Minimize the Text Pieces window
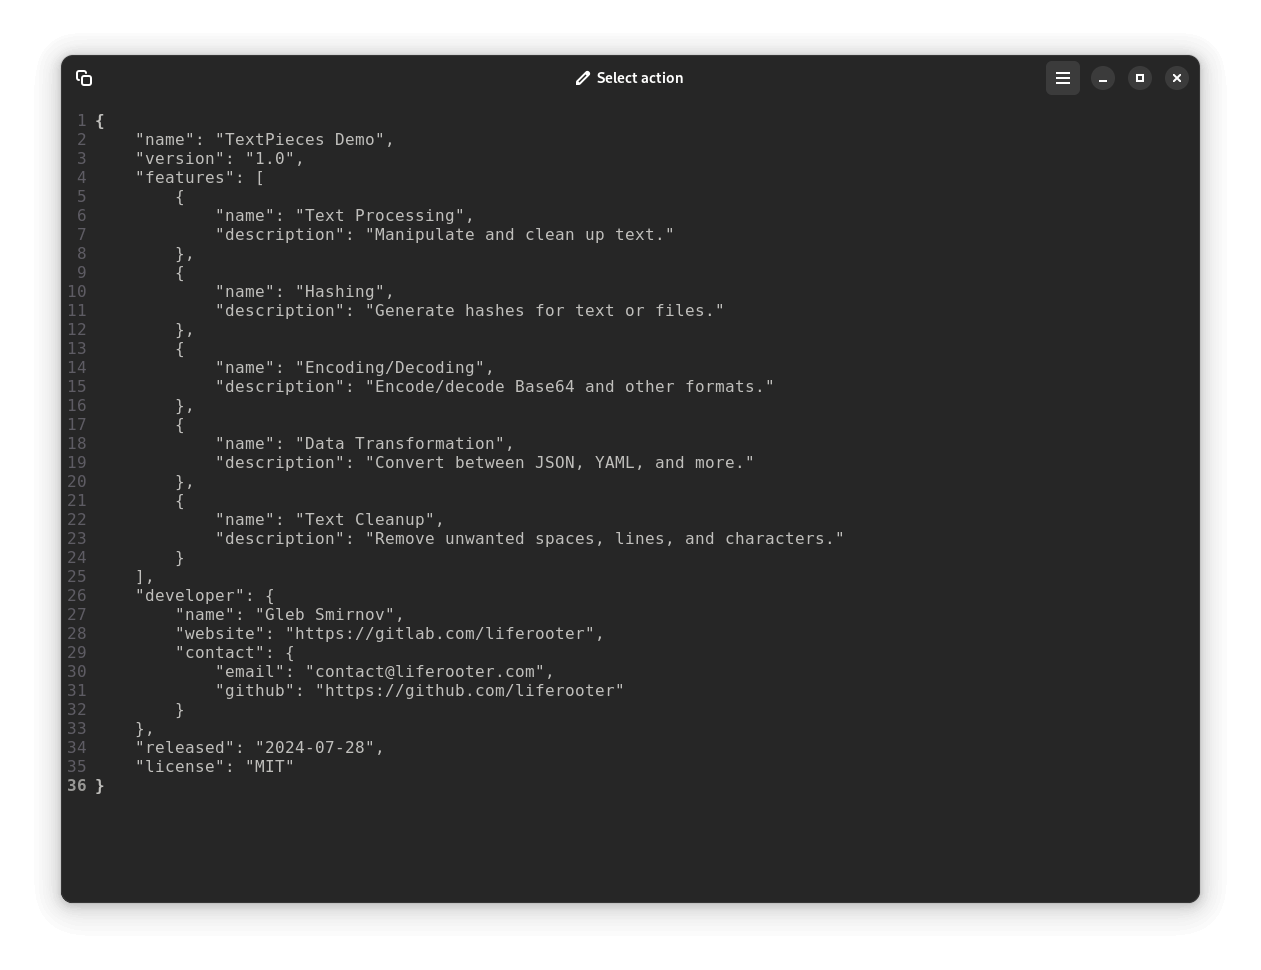Screen dimensions: 1261x970 coord(1102,78)
